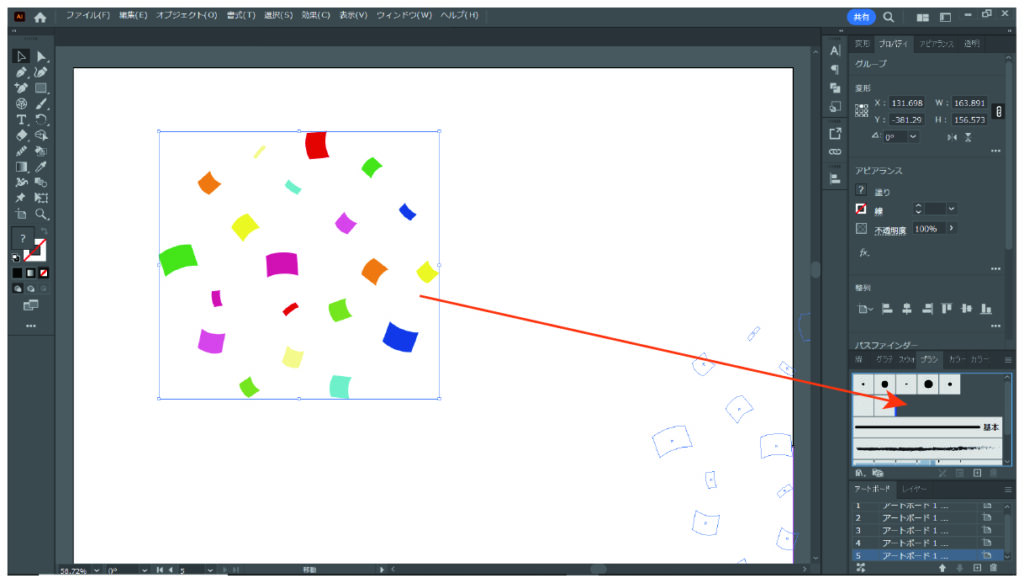1024x583 pixels.
Task: Toggle constrain width and height proportions link
Action: coord(998,112)
